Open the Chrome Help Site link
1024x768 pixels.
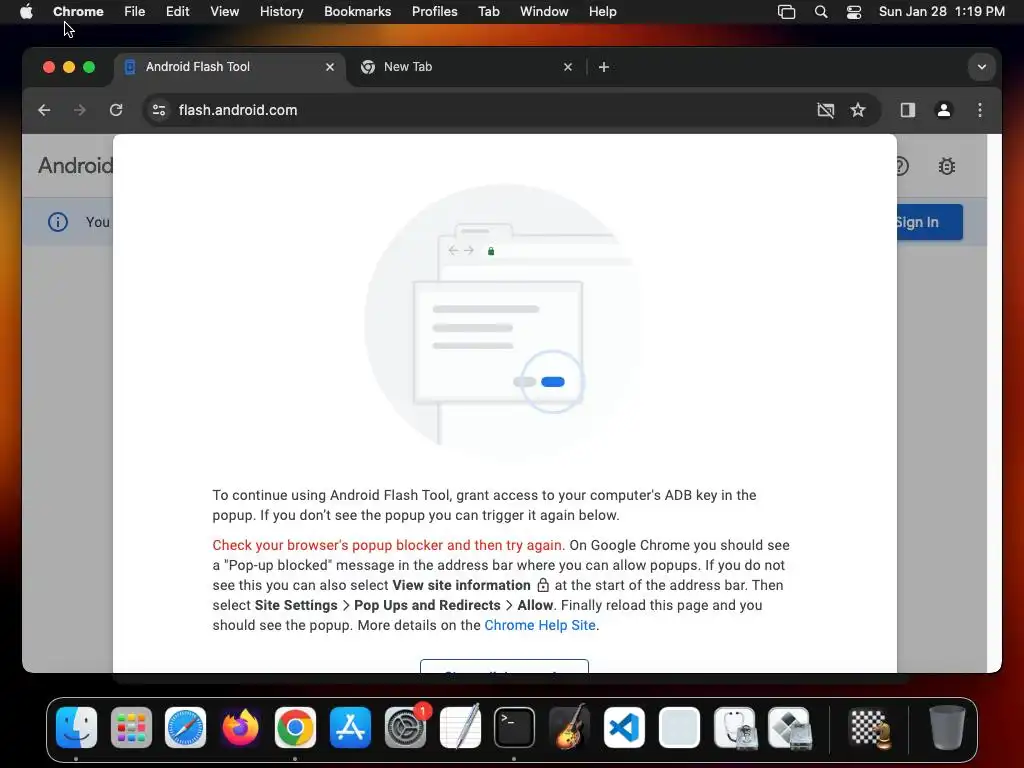click(x=539, y=625)
